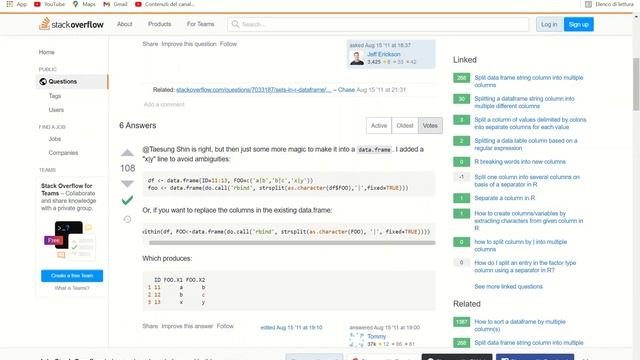Click See more linked questions

[x=509, y=287]
